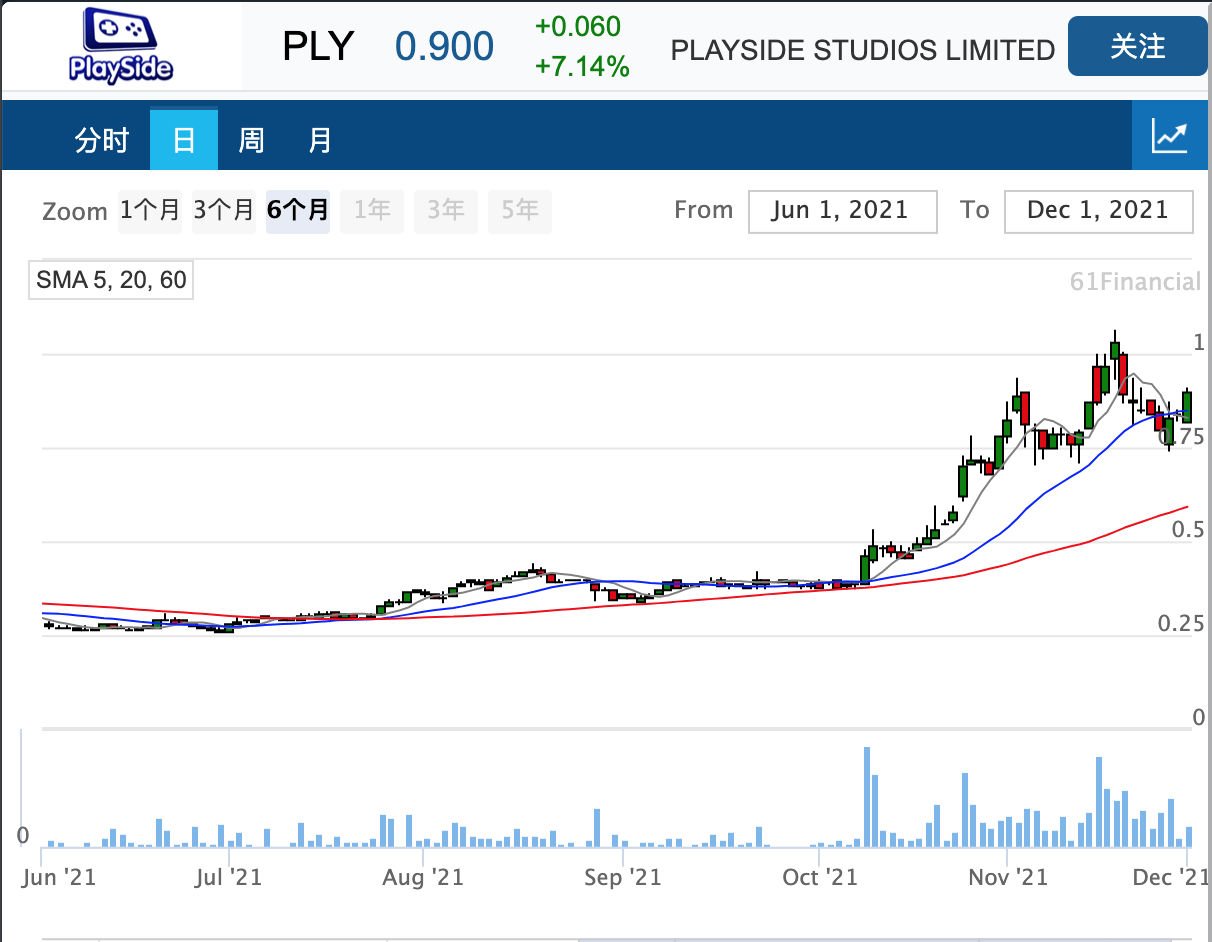The height and width of the screenshot is (942, 1212).
Task: Follow the stock with 关注 button
Action: coord(1138,46)
